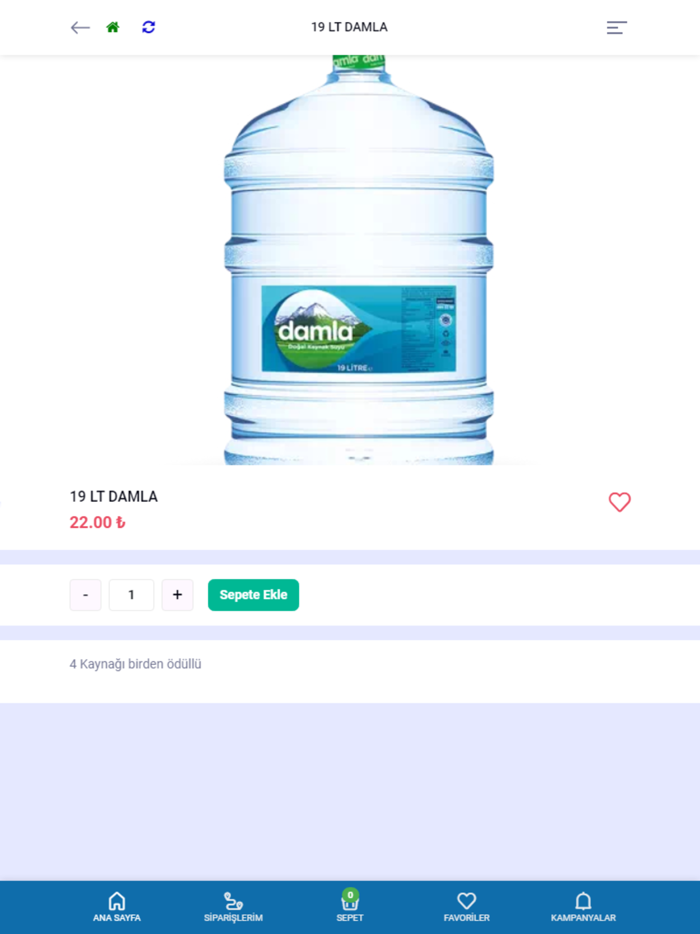This screenshot has height=934, width=700.
Task: Click the 22.00 ₺ price text
Action: (97, 522)
